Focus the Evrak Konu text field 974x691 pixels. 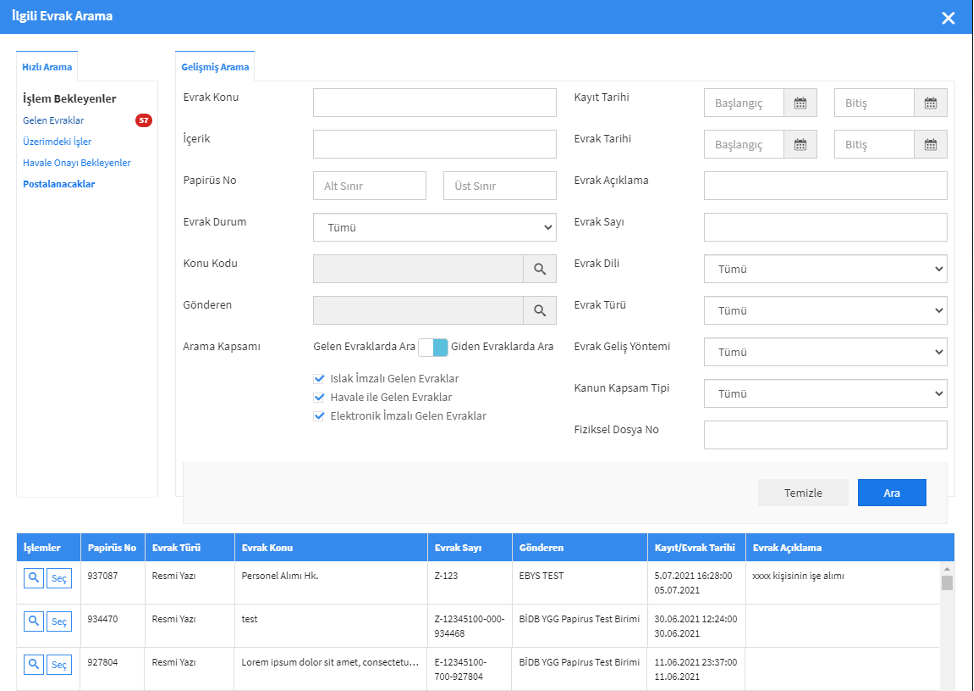tap(435, 103)
